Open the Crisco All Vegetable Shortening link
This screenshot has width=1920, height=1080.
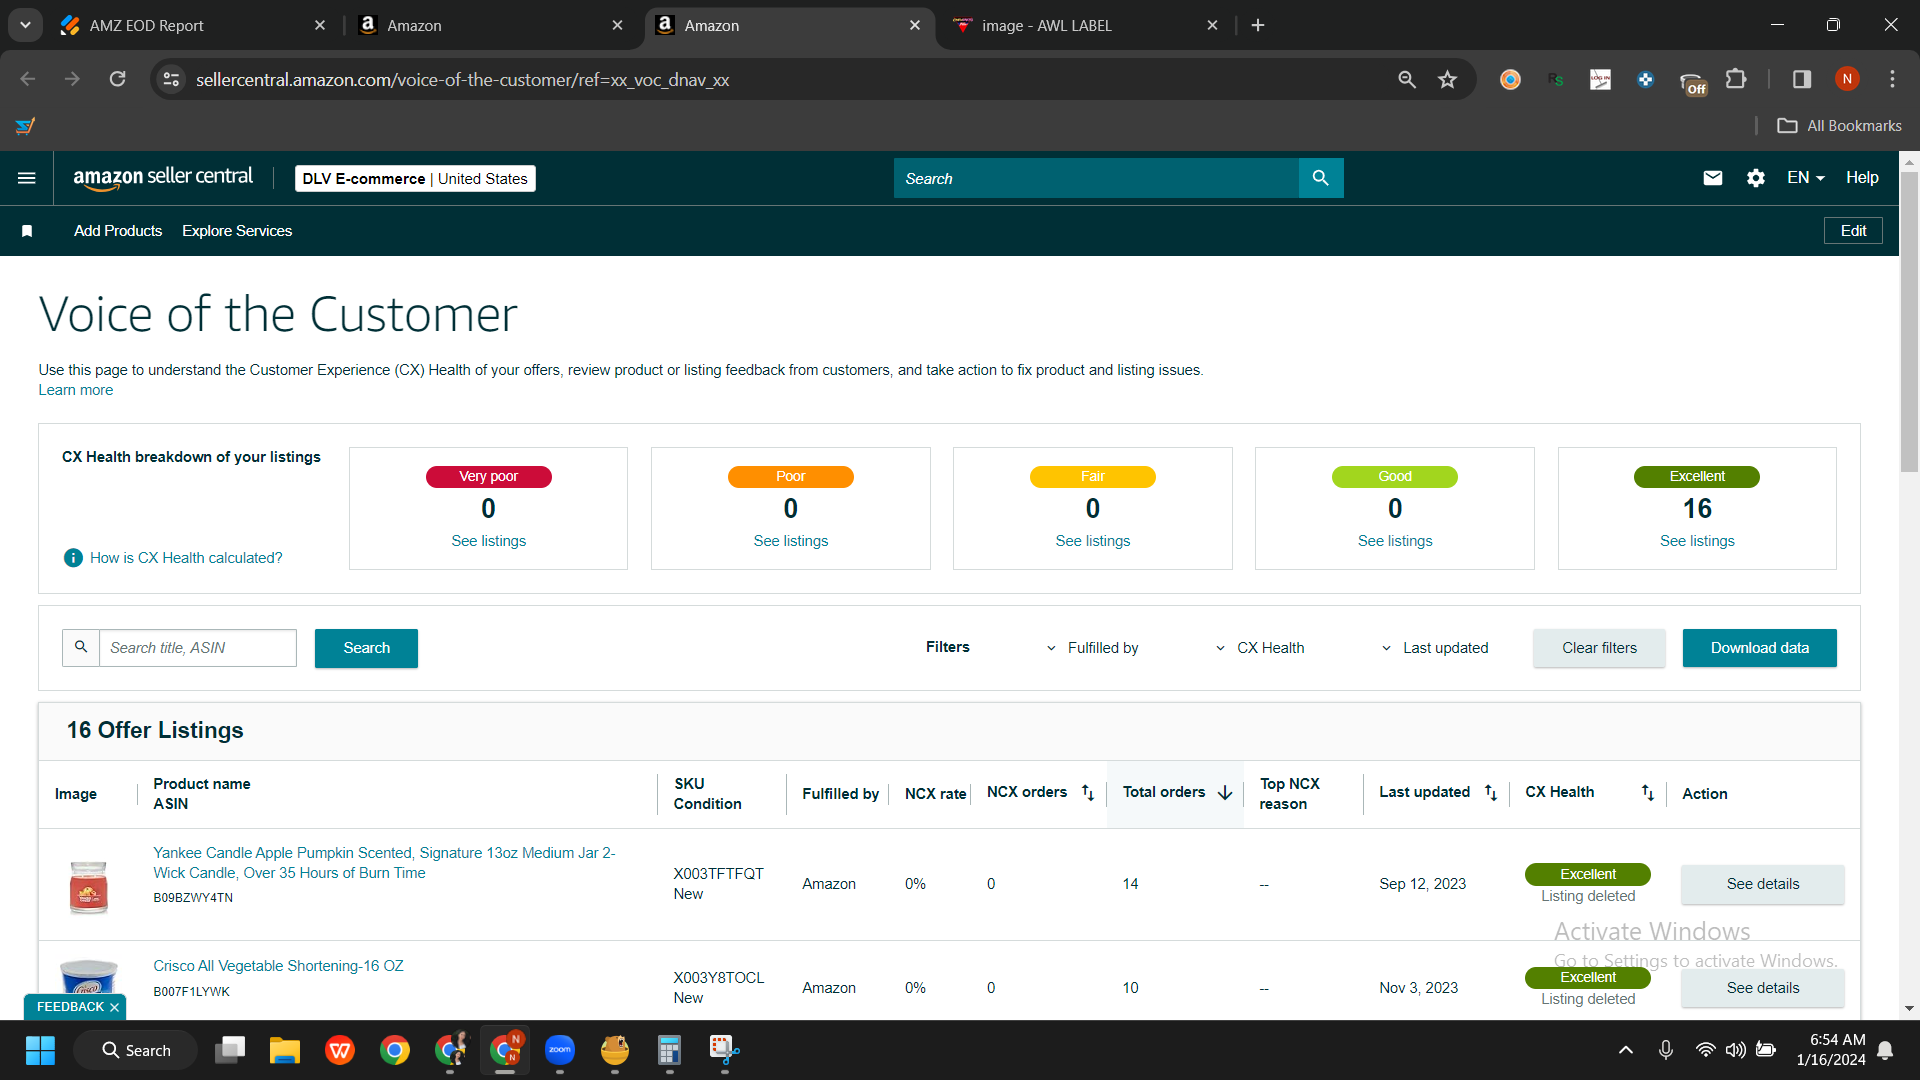coord(278,966)
